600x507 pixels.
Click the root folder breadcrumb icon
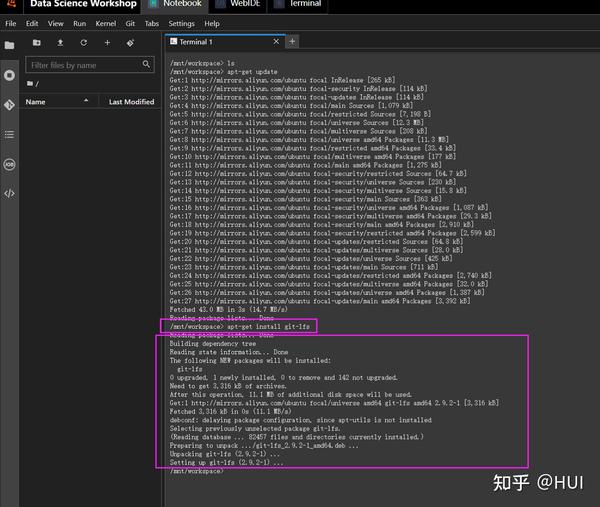coord(30,83)
